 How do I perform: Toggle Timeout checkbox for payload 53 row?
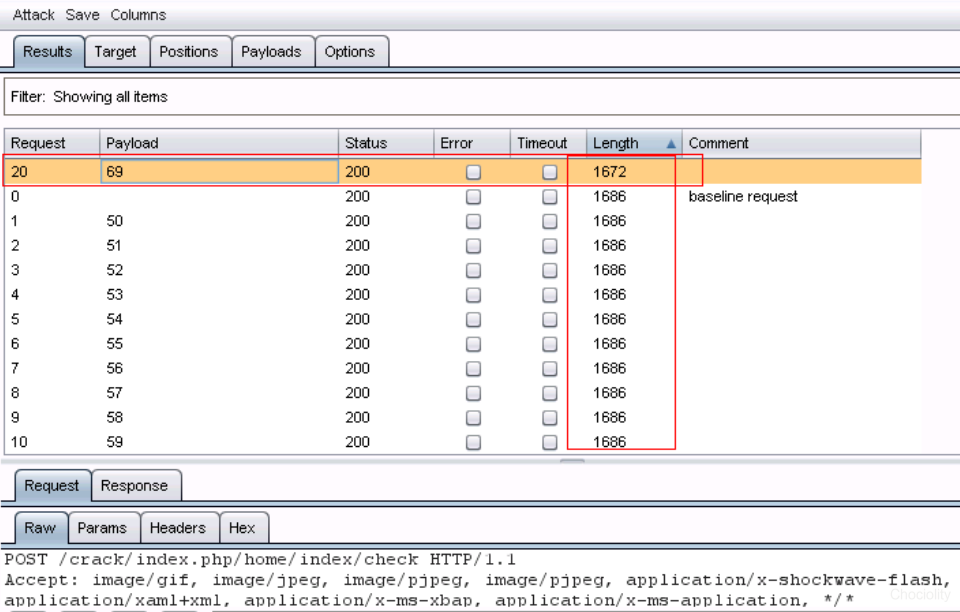(550, 294)
